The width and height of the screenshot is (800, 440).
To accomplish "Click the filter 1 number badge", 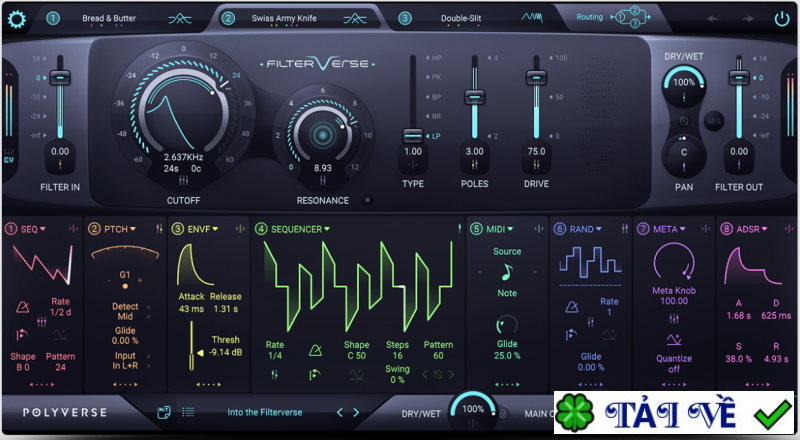I will point(53,18).
